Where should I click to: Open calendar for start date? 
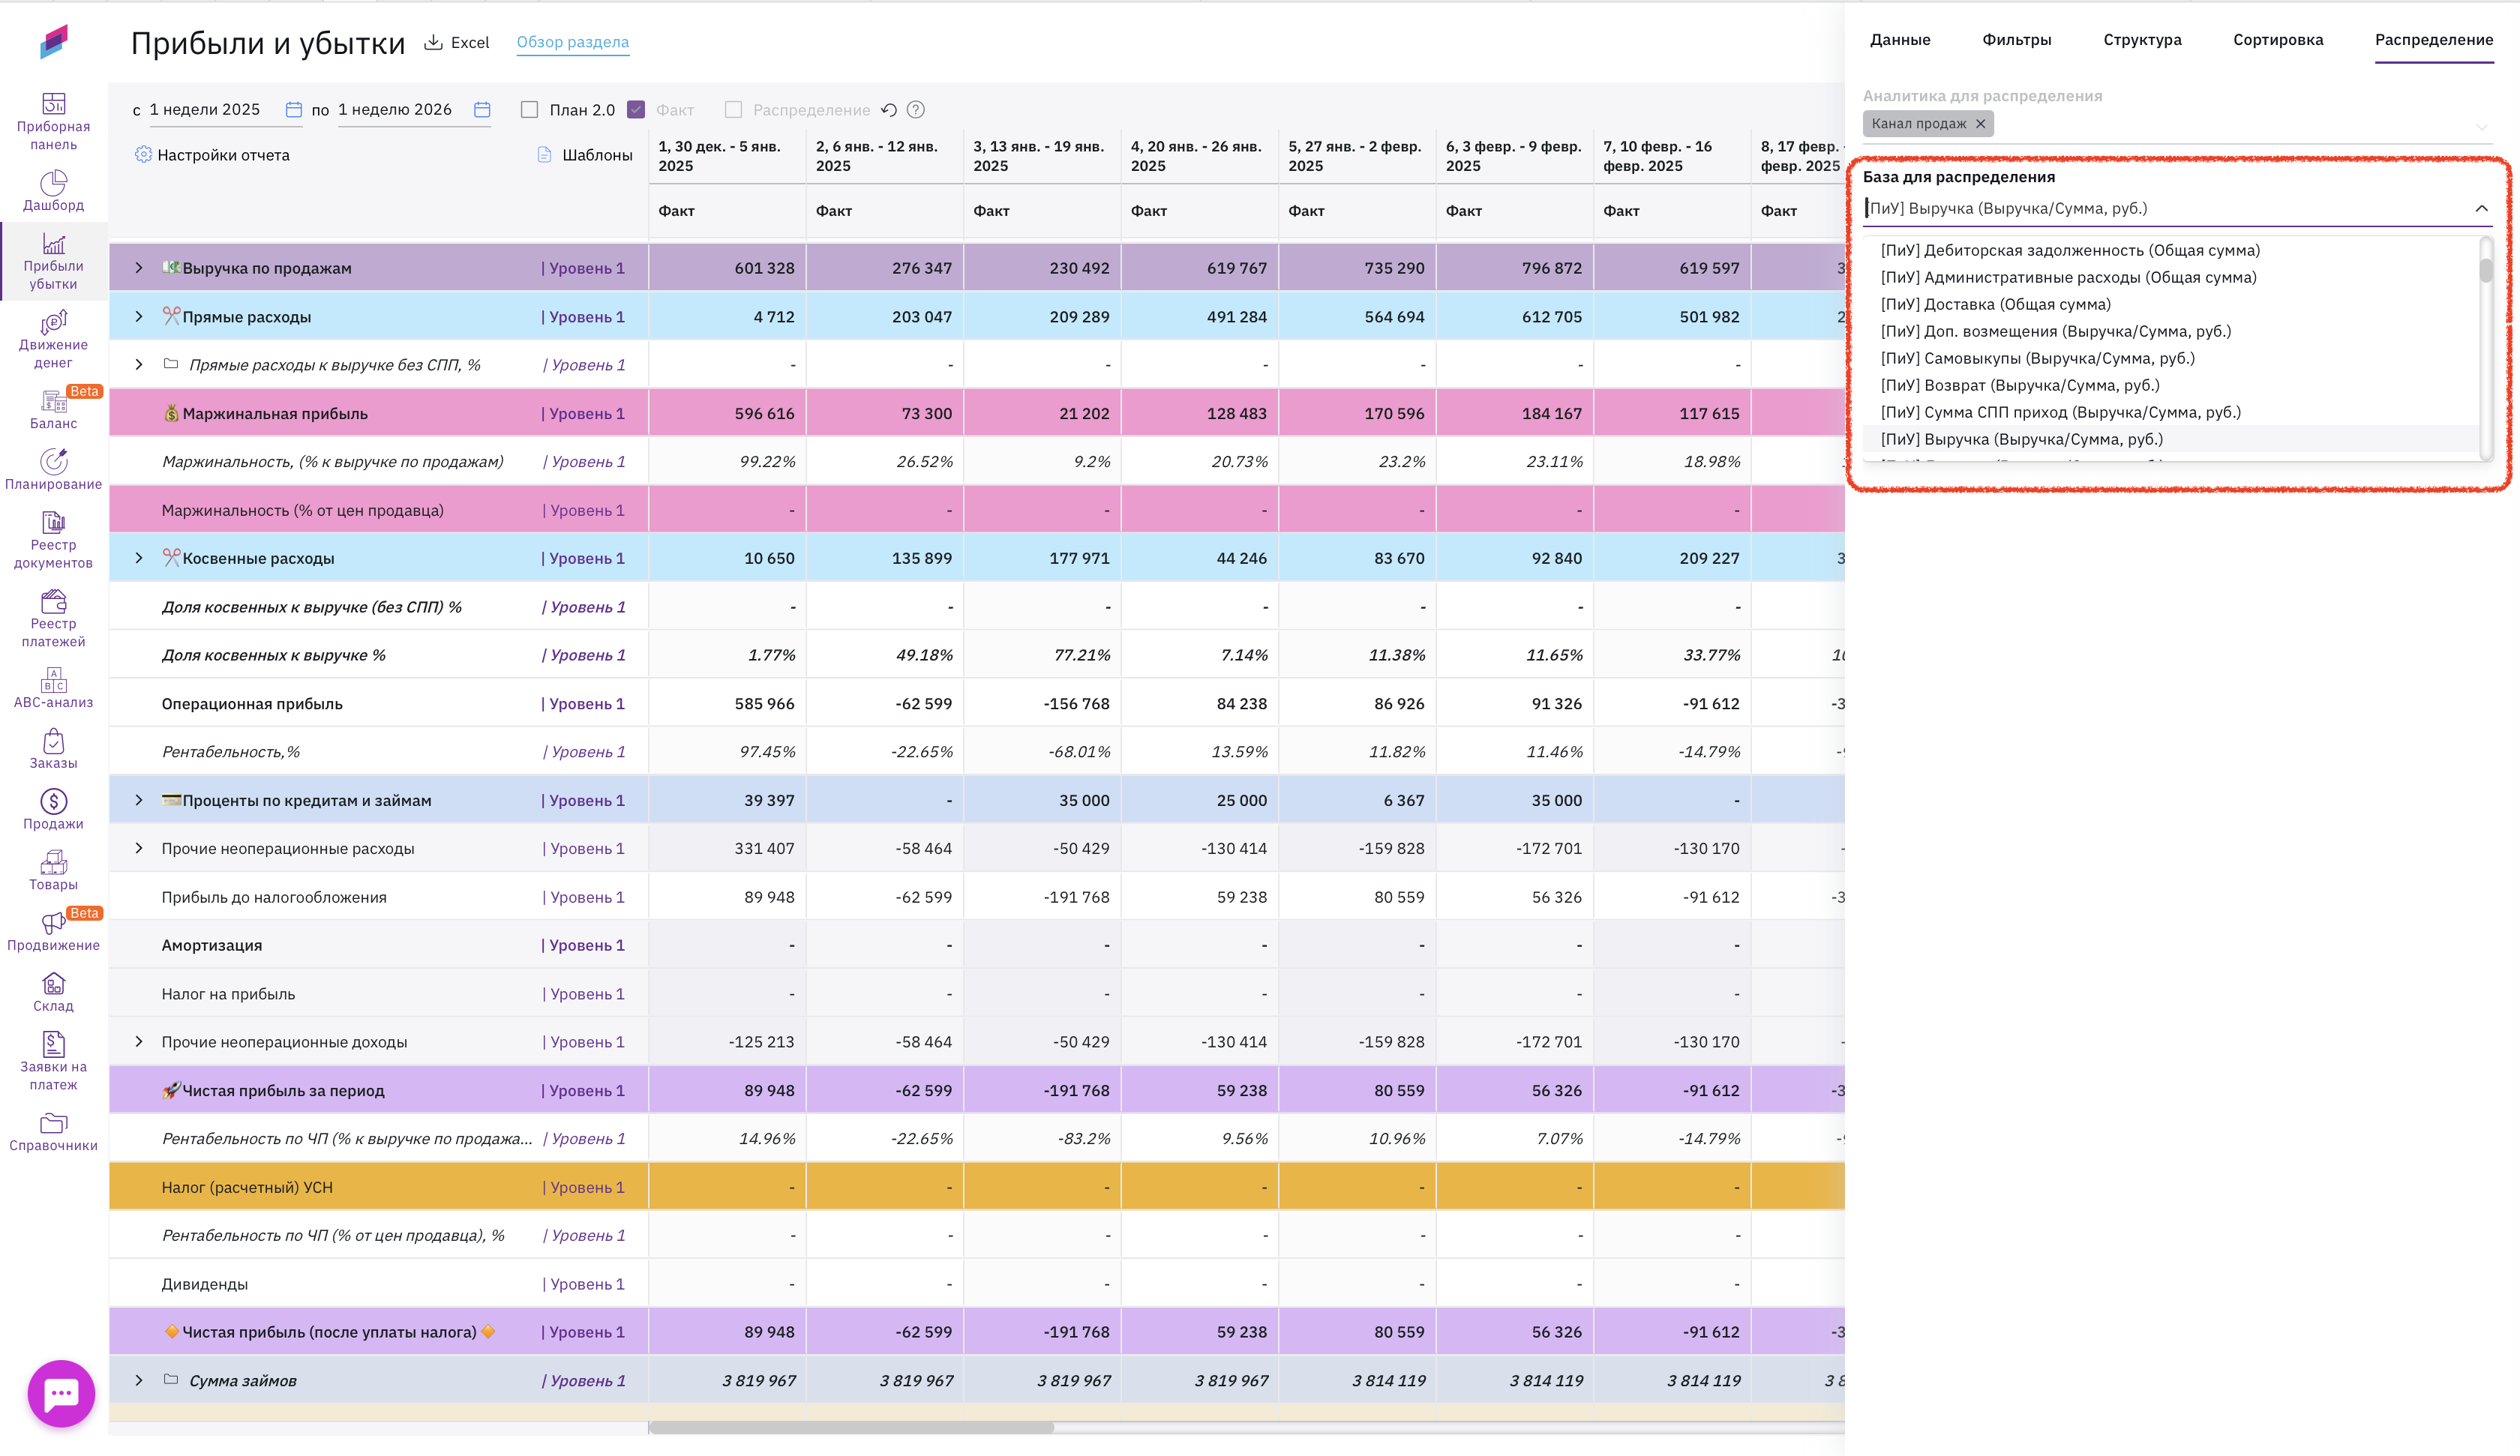click(x=293, y=110)
